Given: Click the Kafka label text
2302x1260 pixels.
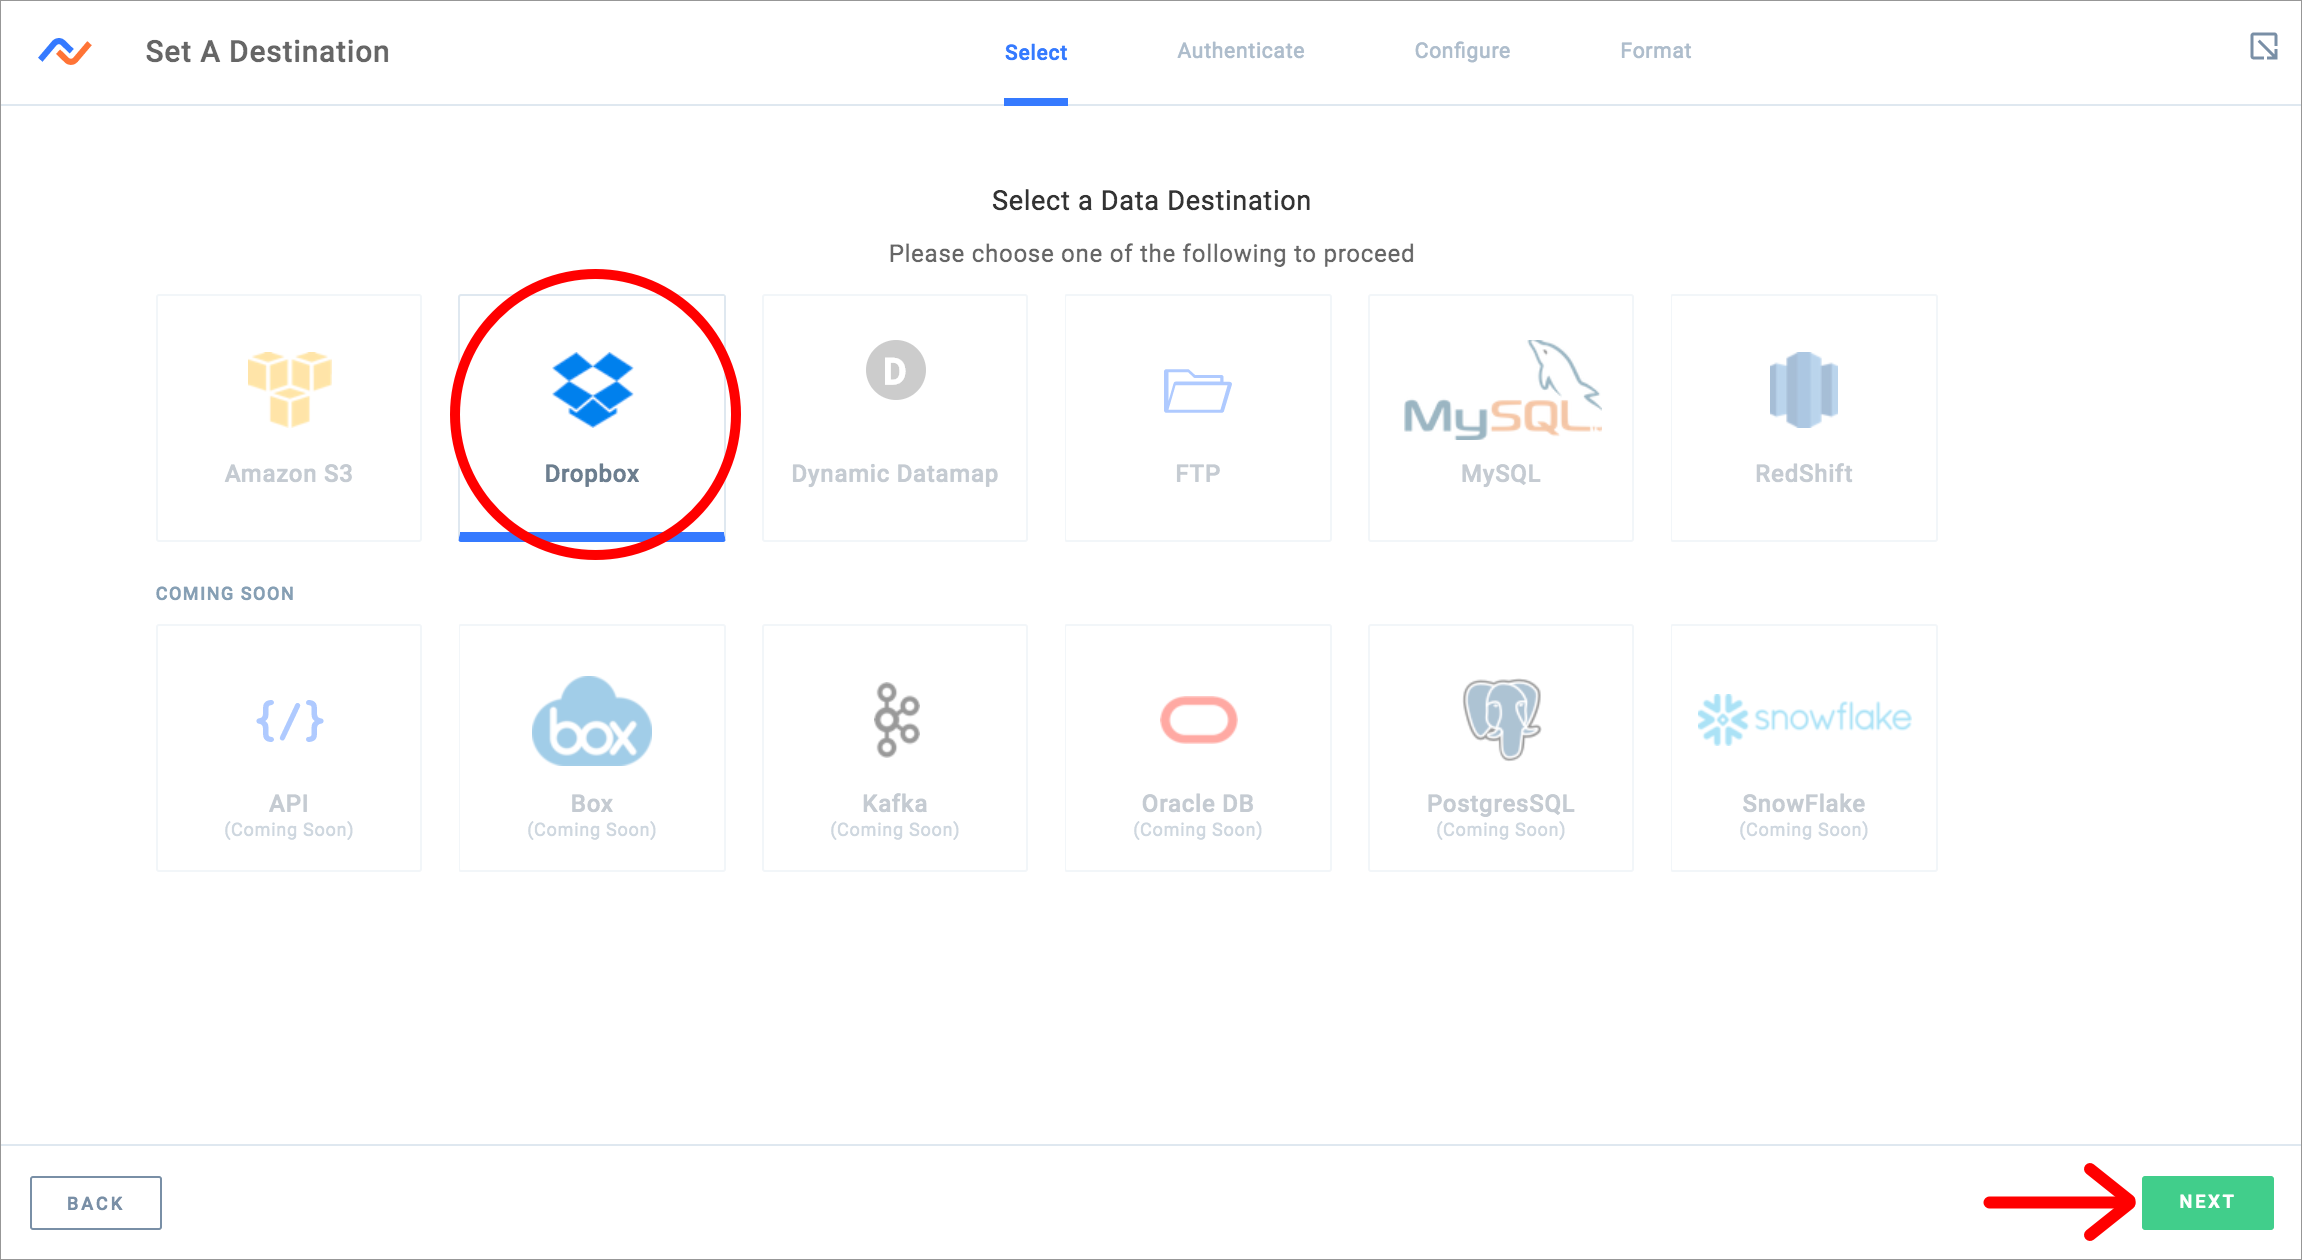Looking at the screenshot, I should coord(895,804).
